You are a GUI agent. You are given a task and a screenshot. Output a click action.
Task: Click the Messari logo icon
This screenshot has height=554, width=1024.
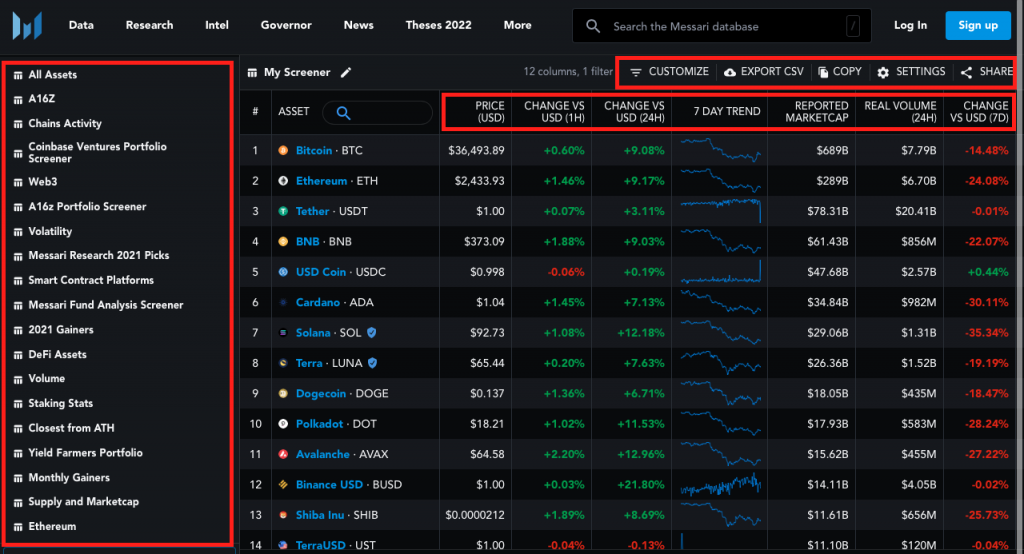24,25
